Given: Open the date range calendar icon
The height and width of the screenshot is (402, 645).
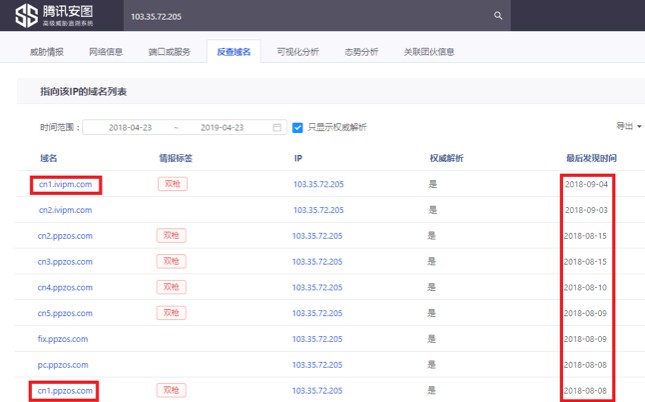Looking at the screenshot, I should pos(277,127).
